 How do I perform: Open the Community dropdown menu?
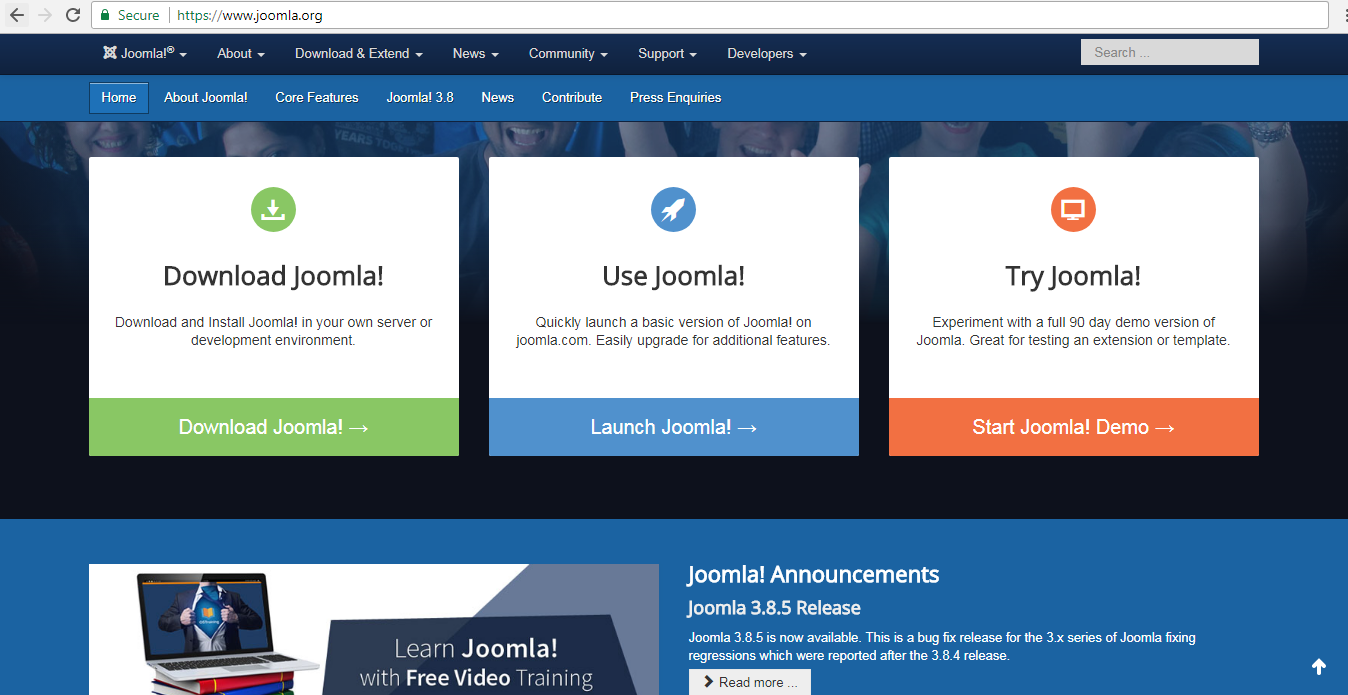(x=568, y=53)
